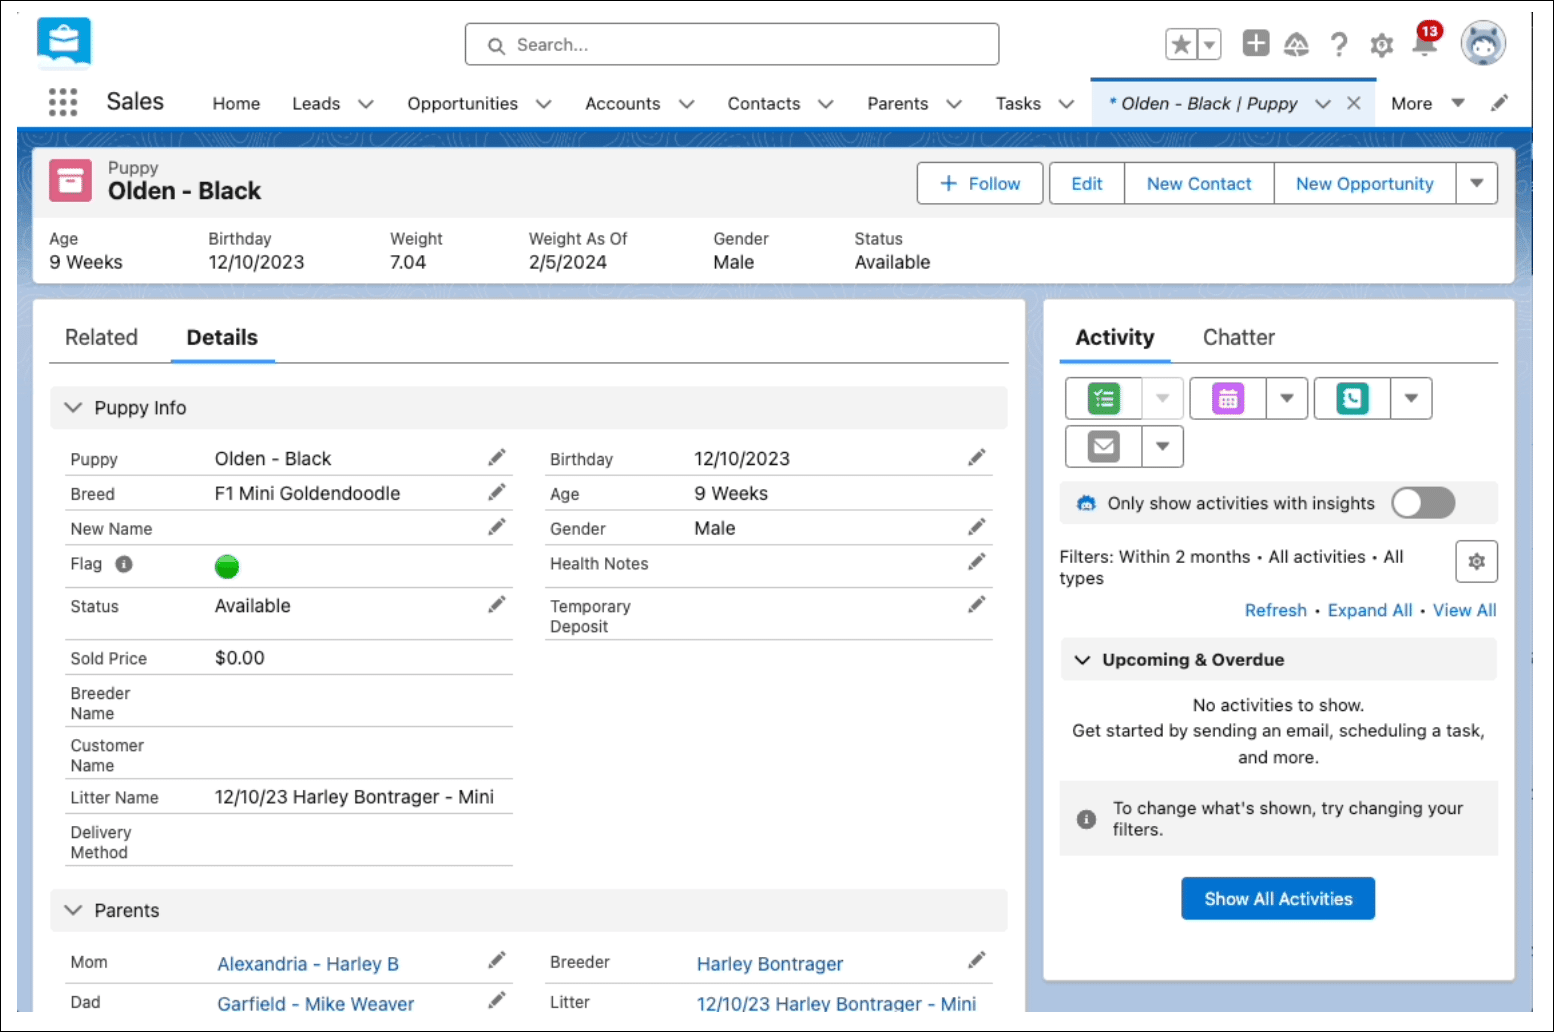
Task: Open the activity filter settings gear
Action: [x=1476, y=562]
